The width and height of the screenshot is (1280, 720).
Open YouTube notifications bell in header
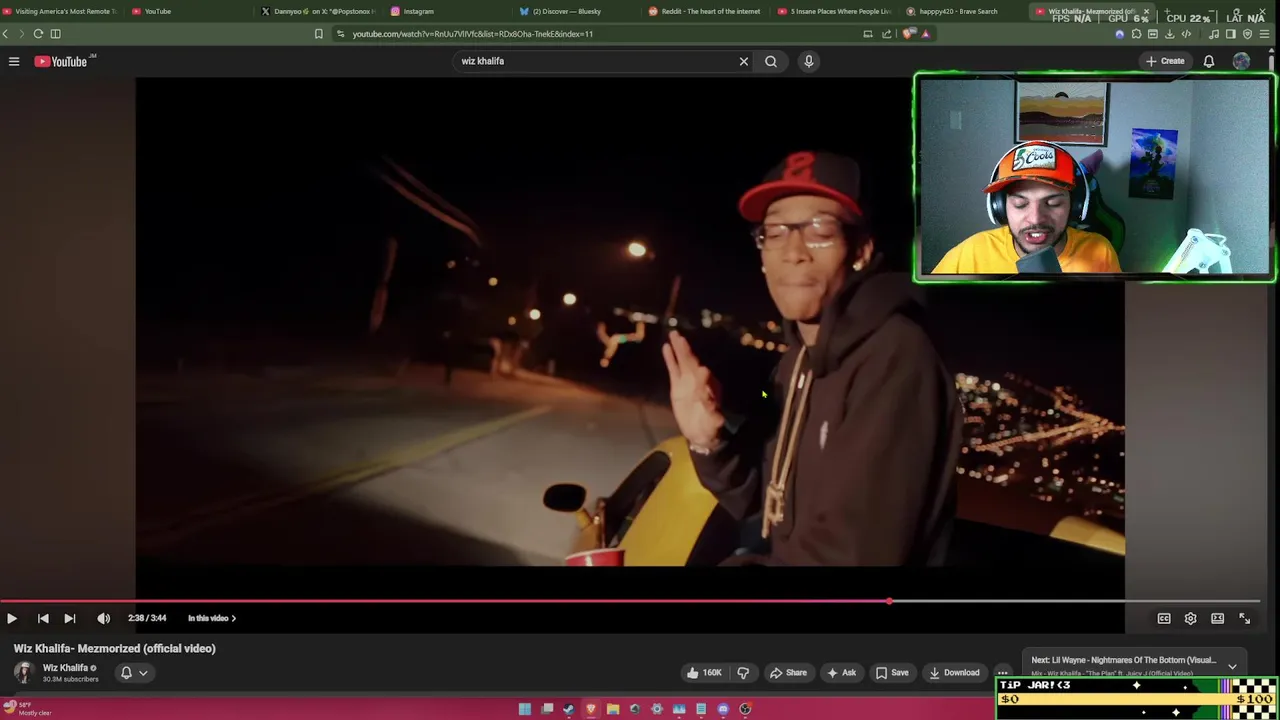(1209, 61)
